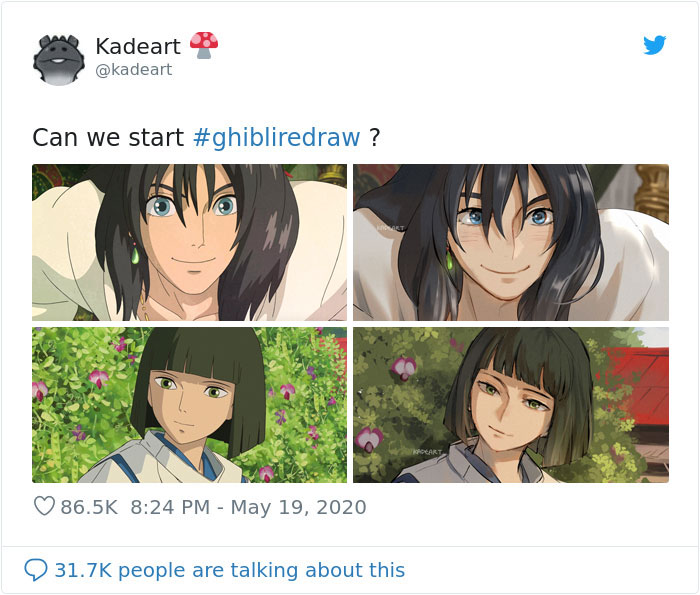Click the 86.5K likes count
Viewport: 700px width, 595px height.
coord(89,507)
